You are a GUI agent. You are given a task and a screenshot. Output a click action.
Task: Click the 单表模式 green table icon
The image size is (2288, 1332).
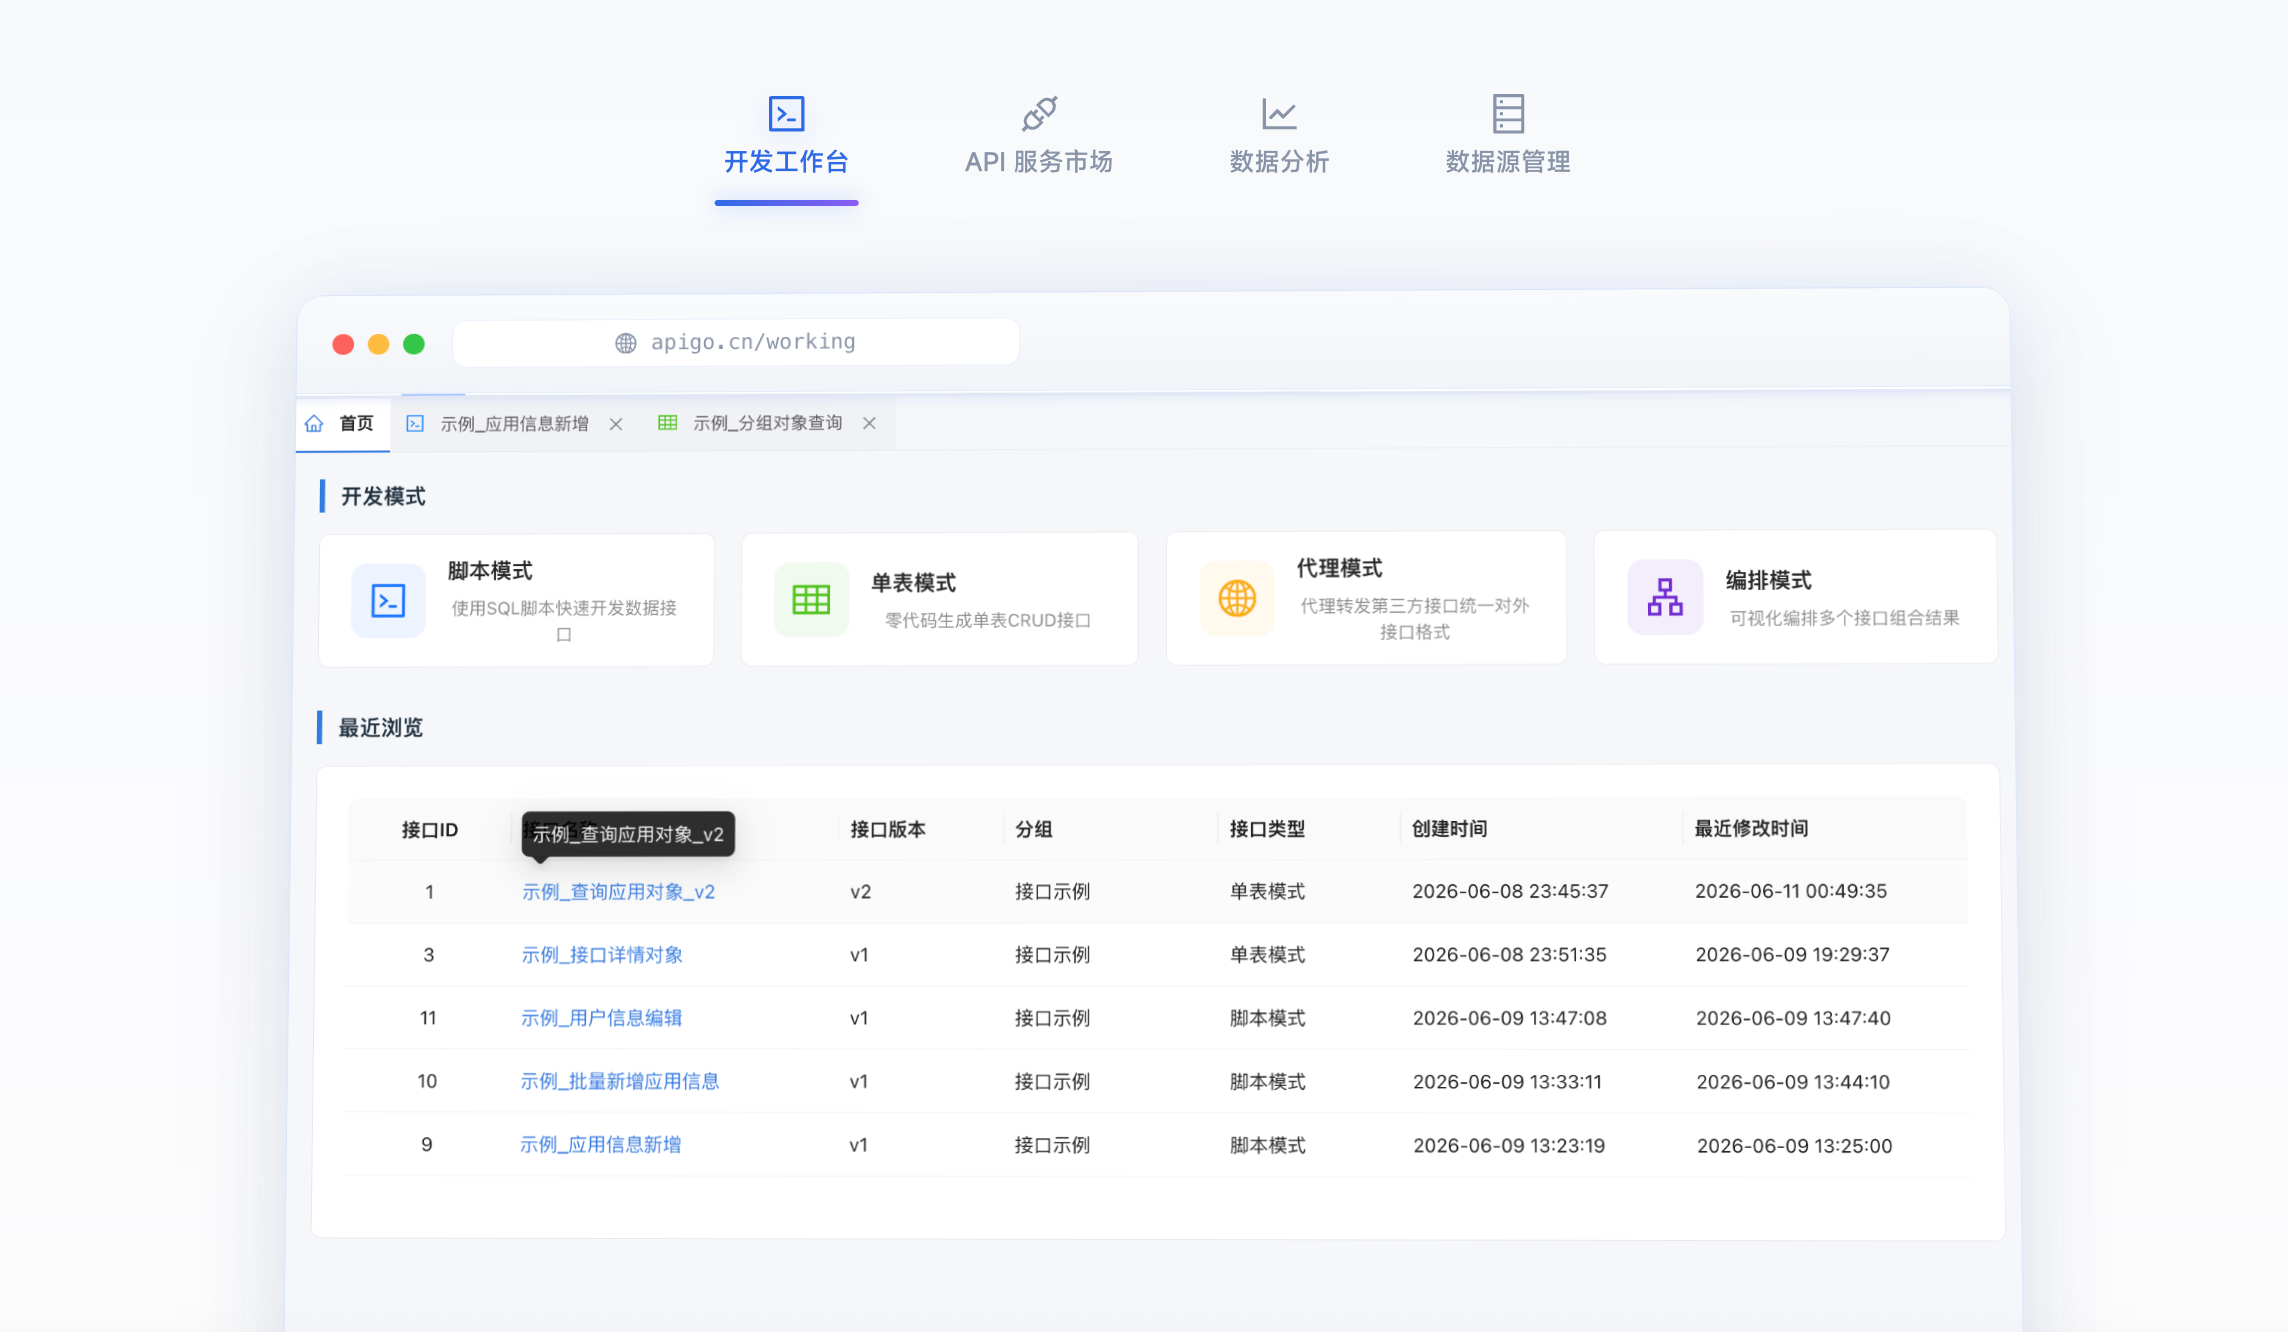(811, 599)
